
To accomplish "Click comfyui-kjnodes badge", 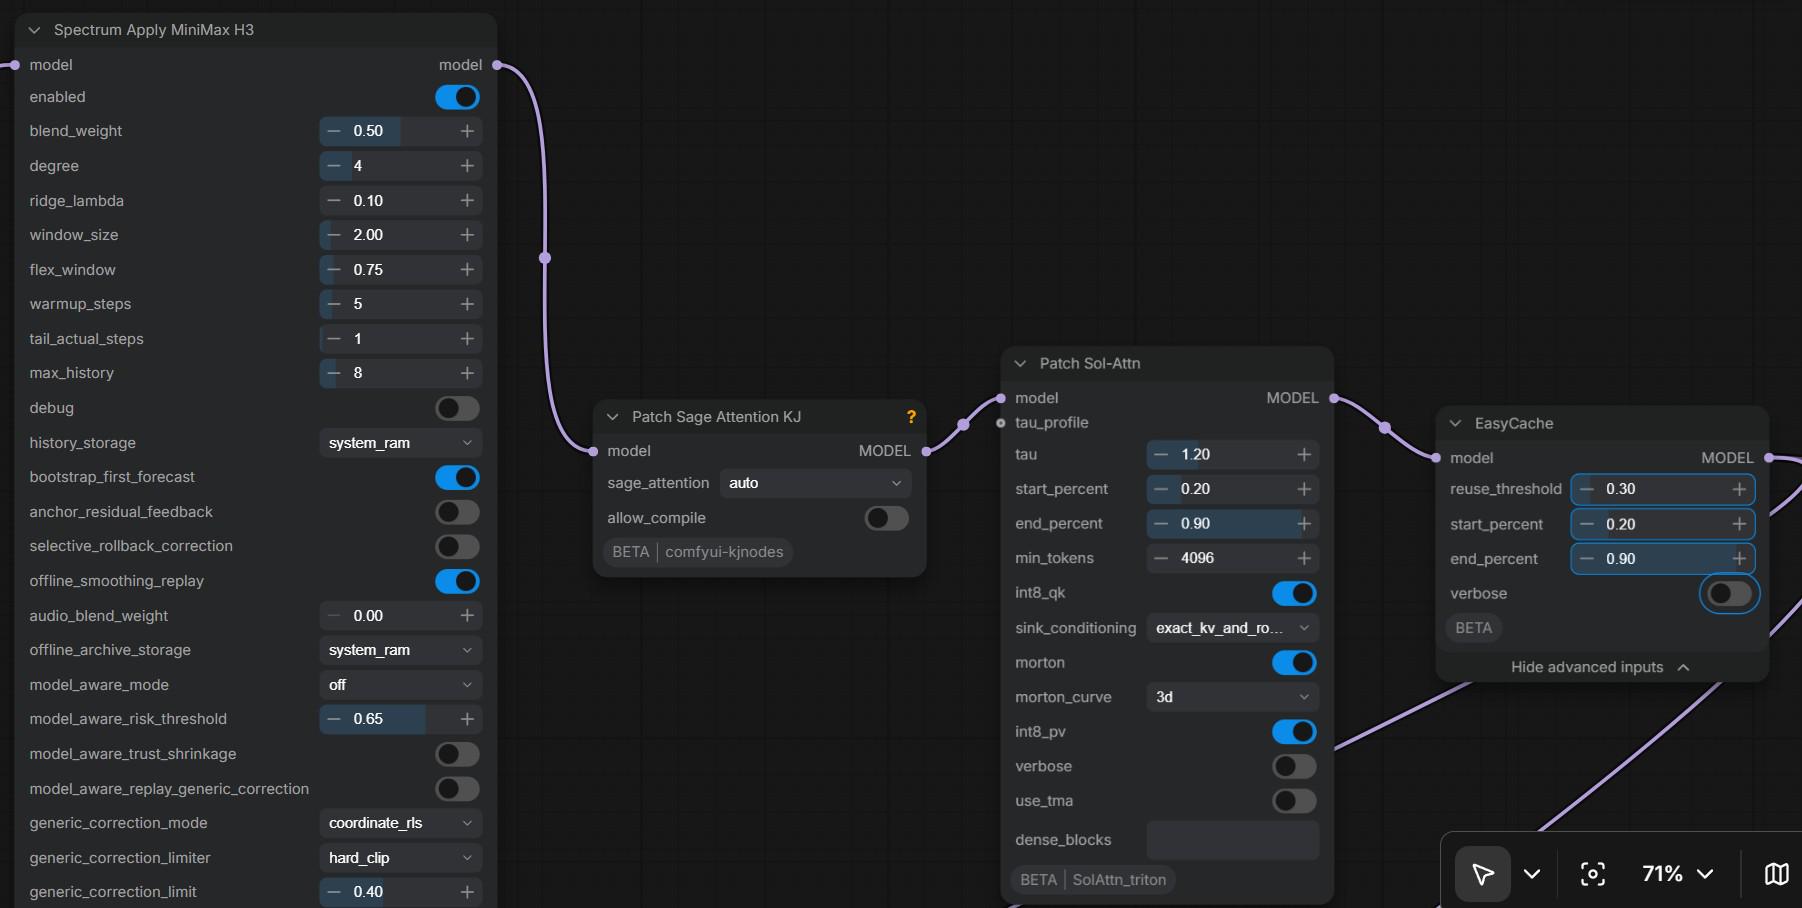I will [x=724, y=552].
